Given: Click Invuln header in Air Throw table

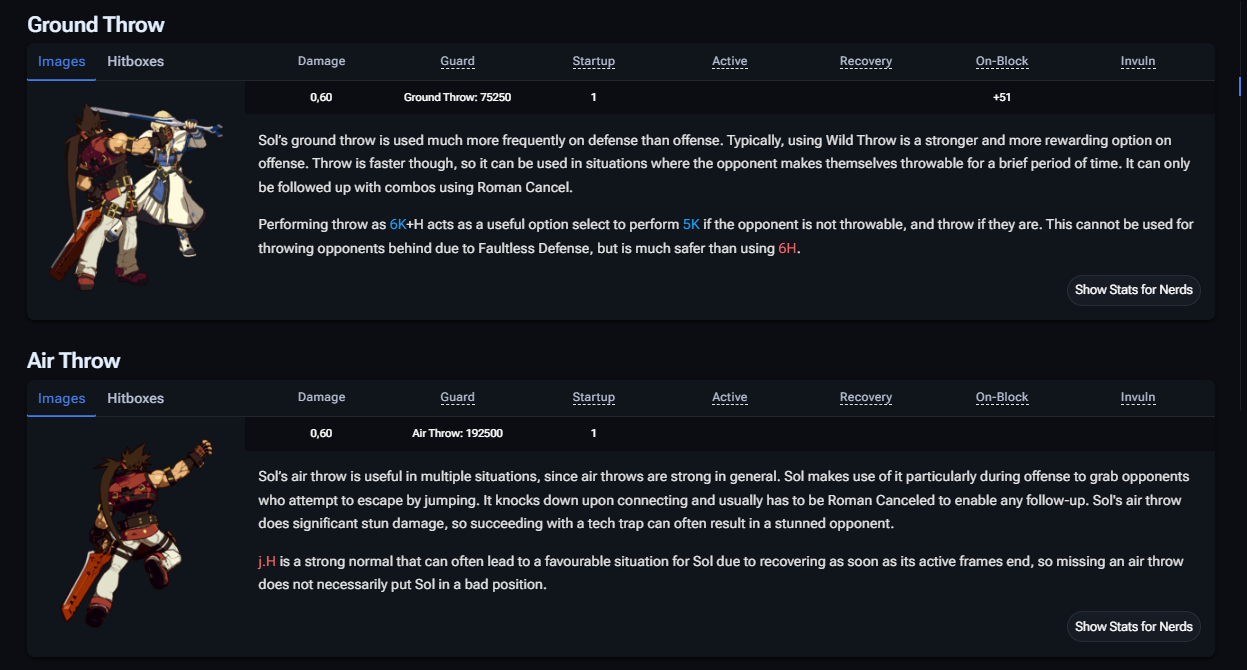Looking at the screenshot, I should (x=1138, y=398).
